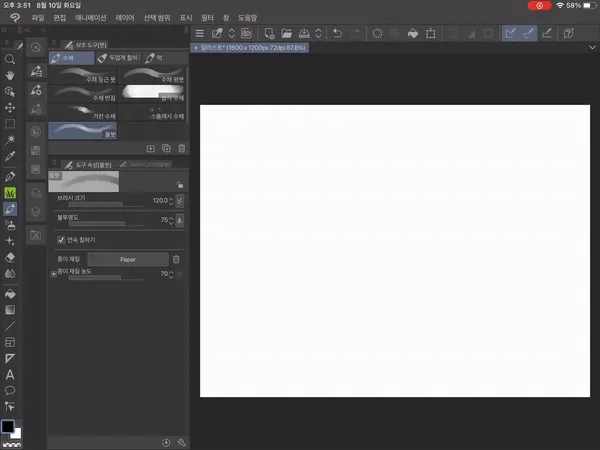
Task: Clear selection with dotted circle icon
Action: (377, 33)
